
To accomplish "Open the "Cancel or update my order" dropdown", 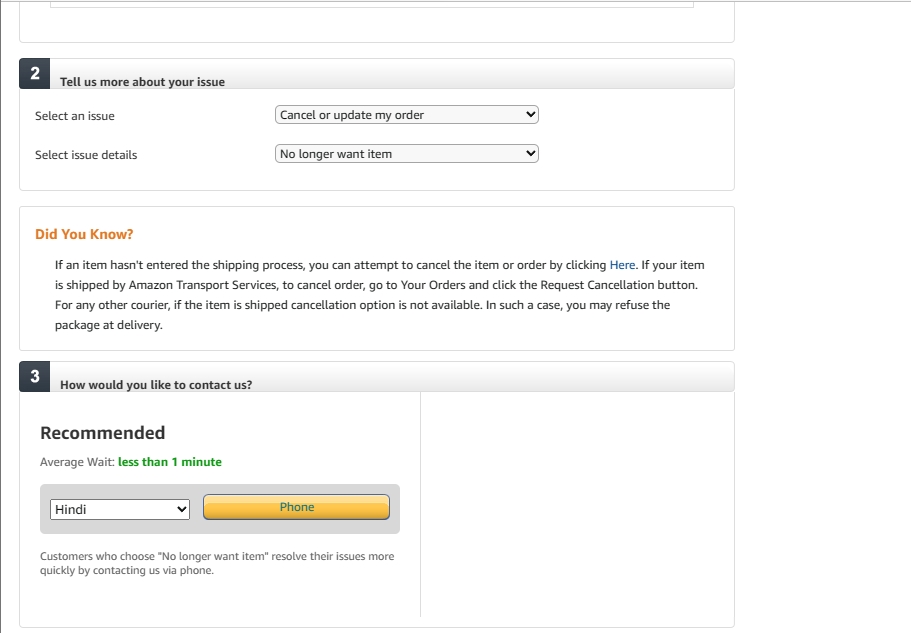I will pyautogui.click(x=406, y=115).
